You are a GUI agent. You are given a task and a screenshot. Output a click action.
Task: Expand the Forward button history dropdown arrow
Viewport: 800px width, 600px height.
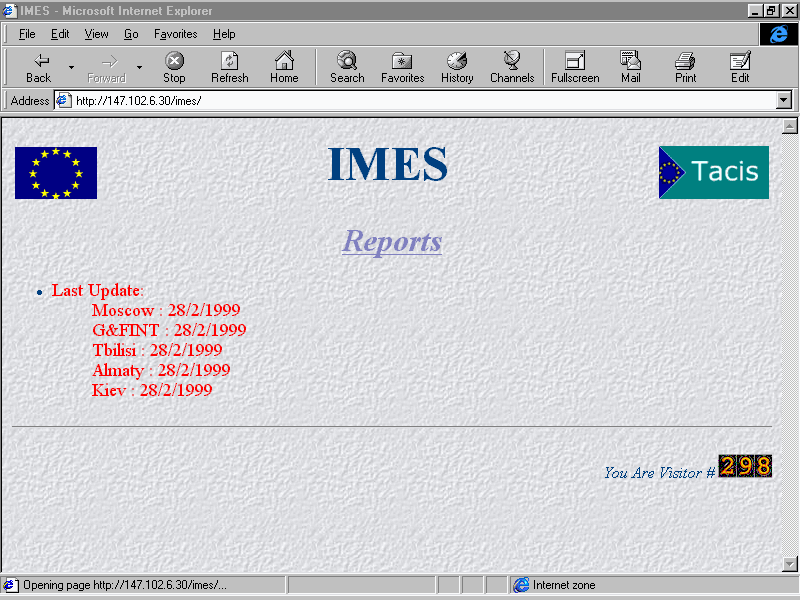139,67
